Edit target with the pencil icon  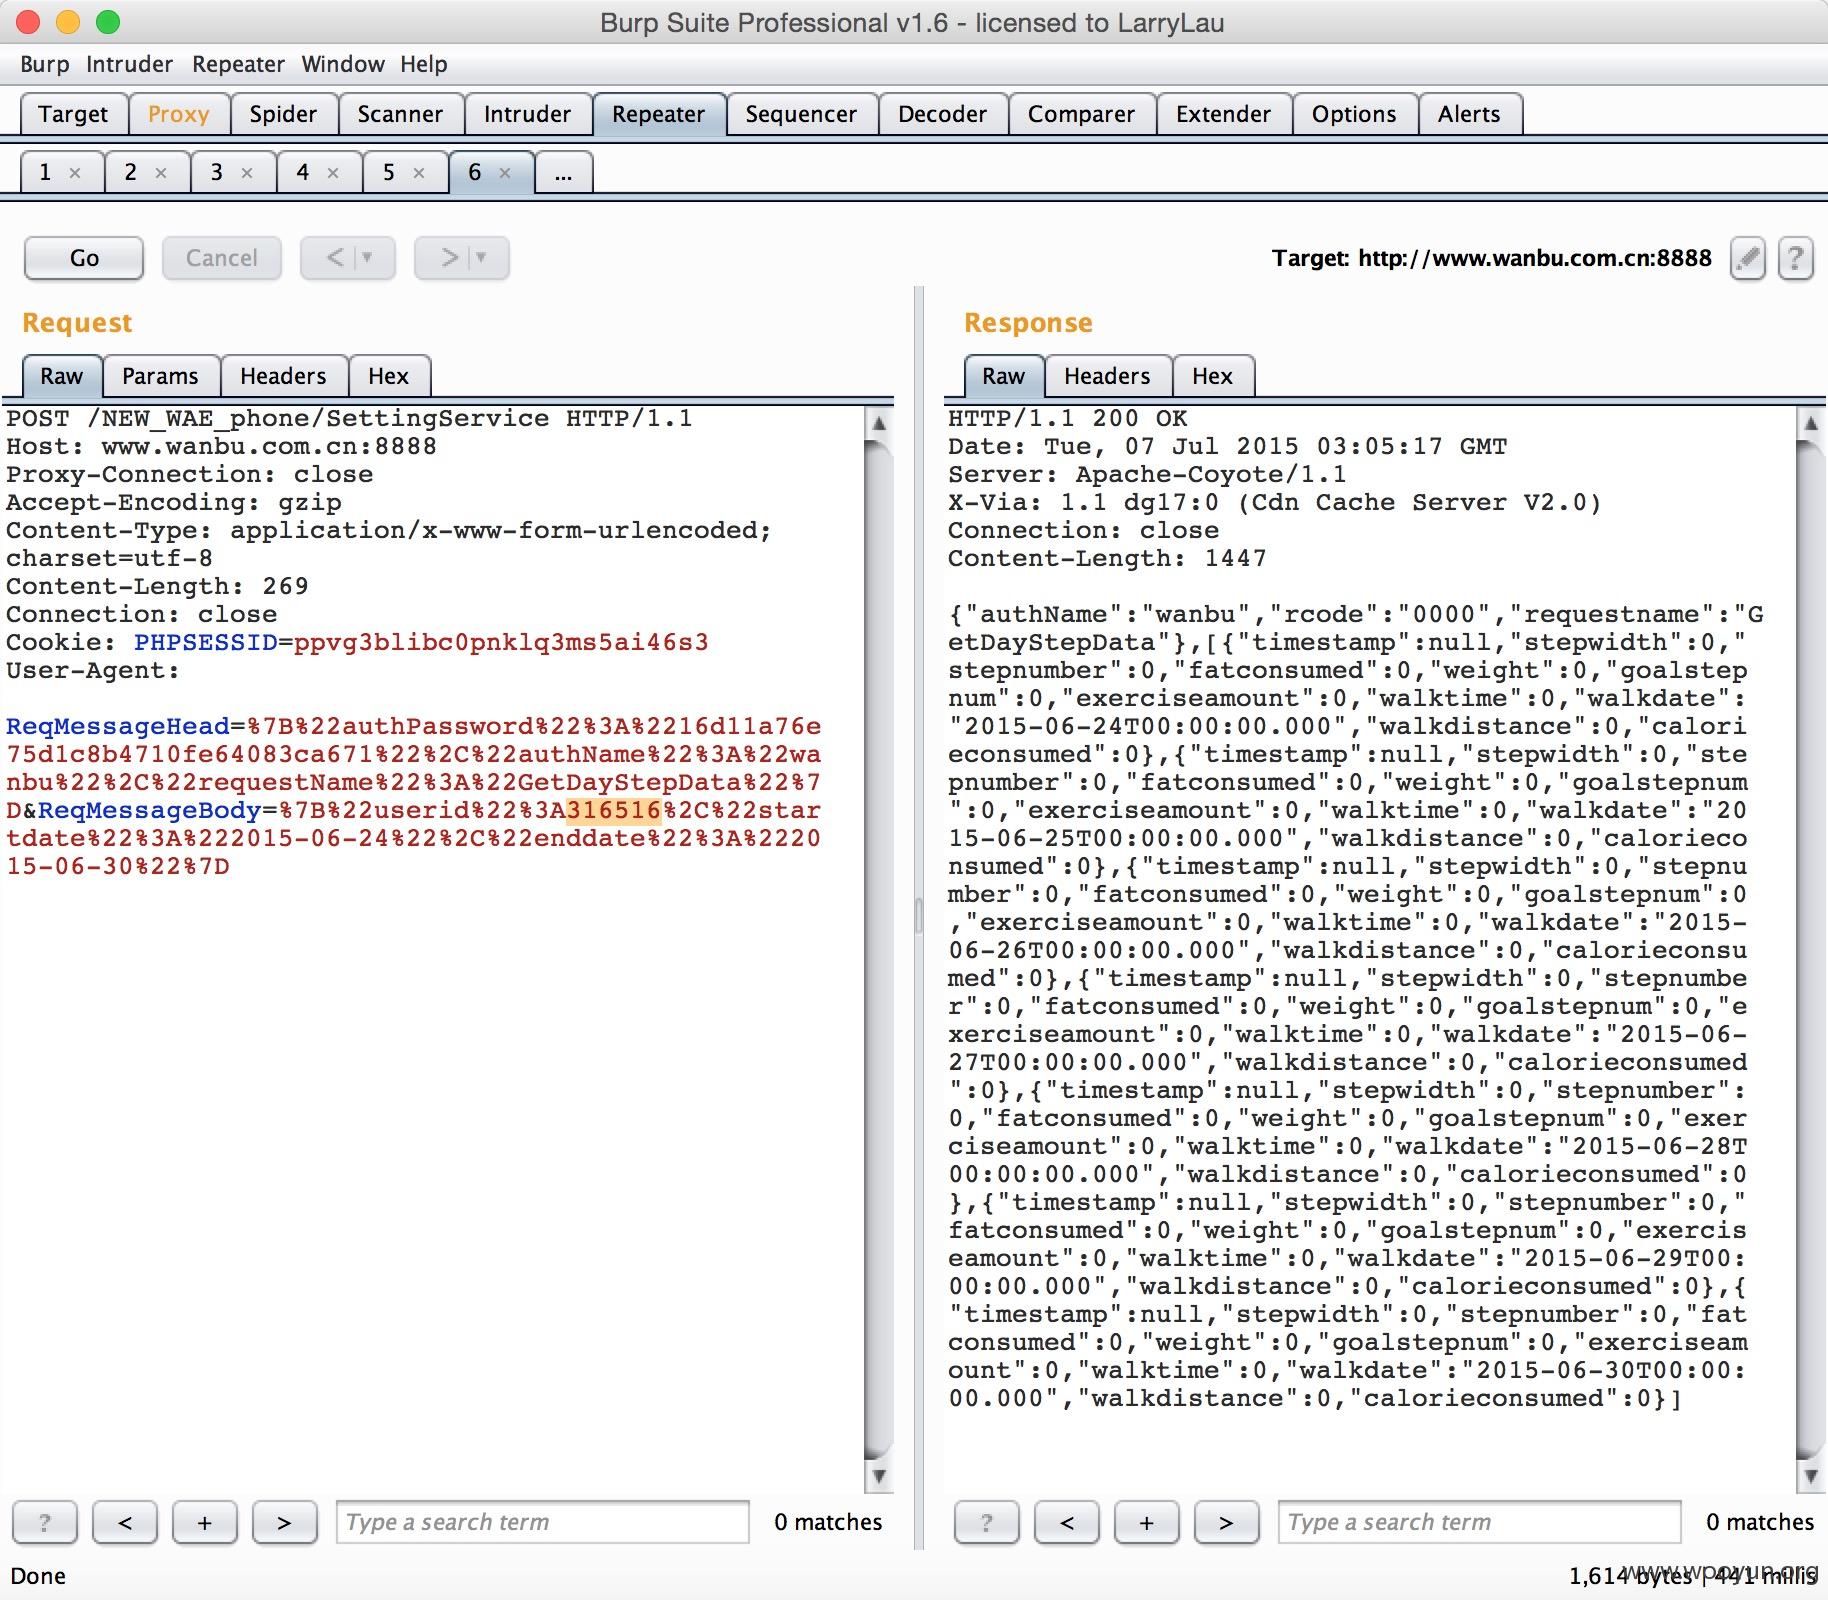(1747, 259)
